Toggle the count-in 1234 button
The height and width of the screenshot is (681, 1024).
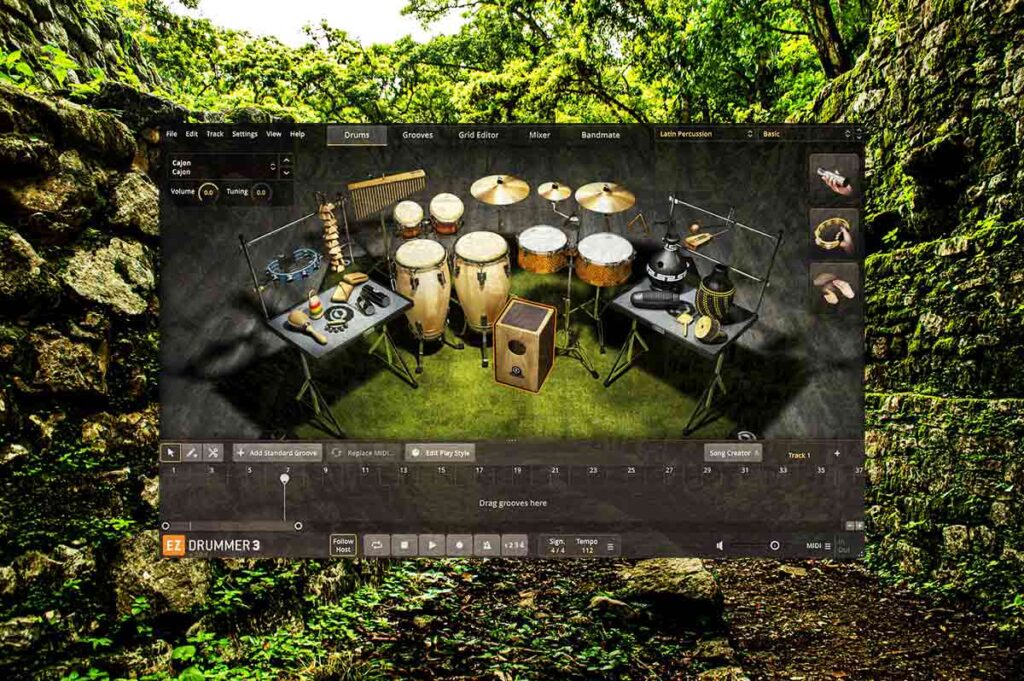coord(515,545)
